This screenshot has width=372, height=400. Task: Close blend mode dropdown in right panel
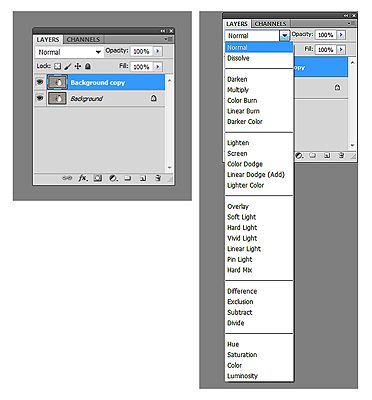(x=284, y=35)
